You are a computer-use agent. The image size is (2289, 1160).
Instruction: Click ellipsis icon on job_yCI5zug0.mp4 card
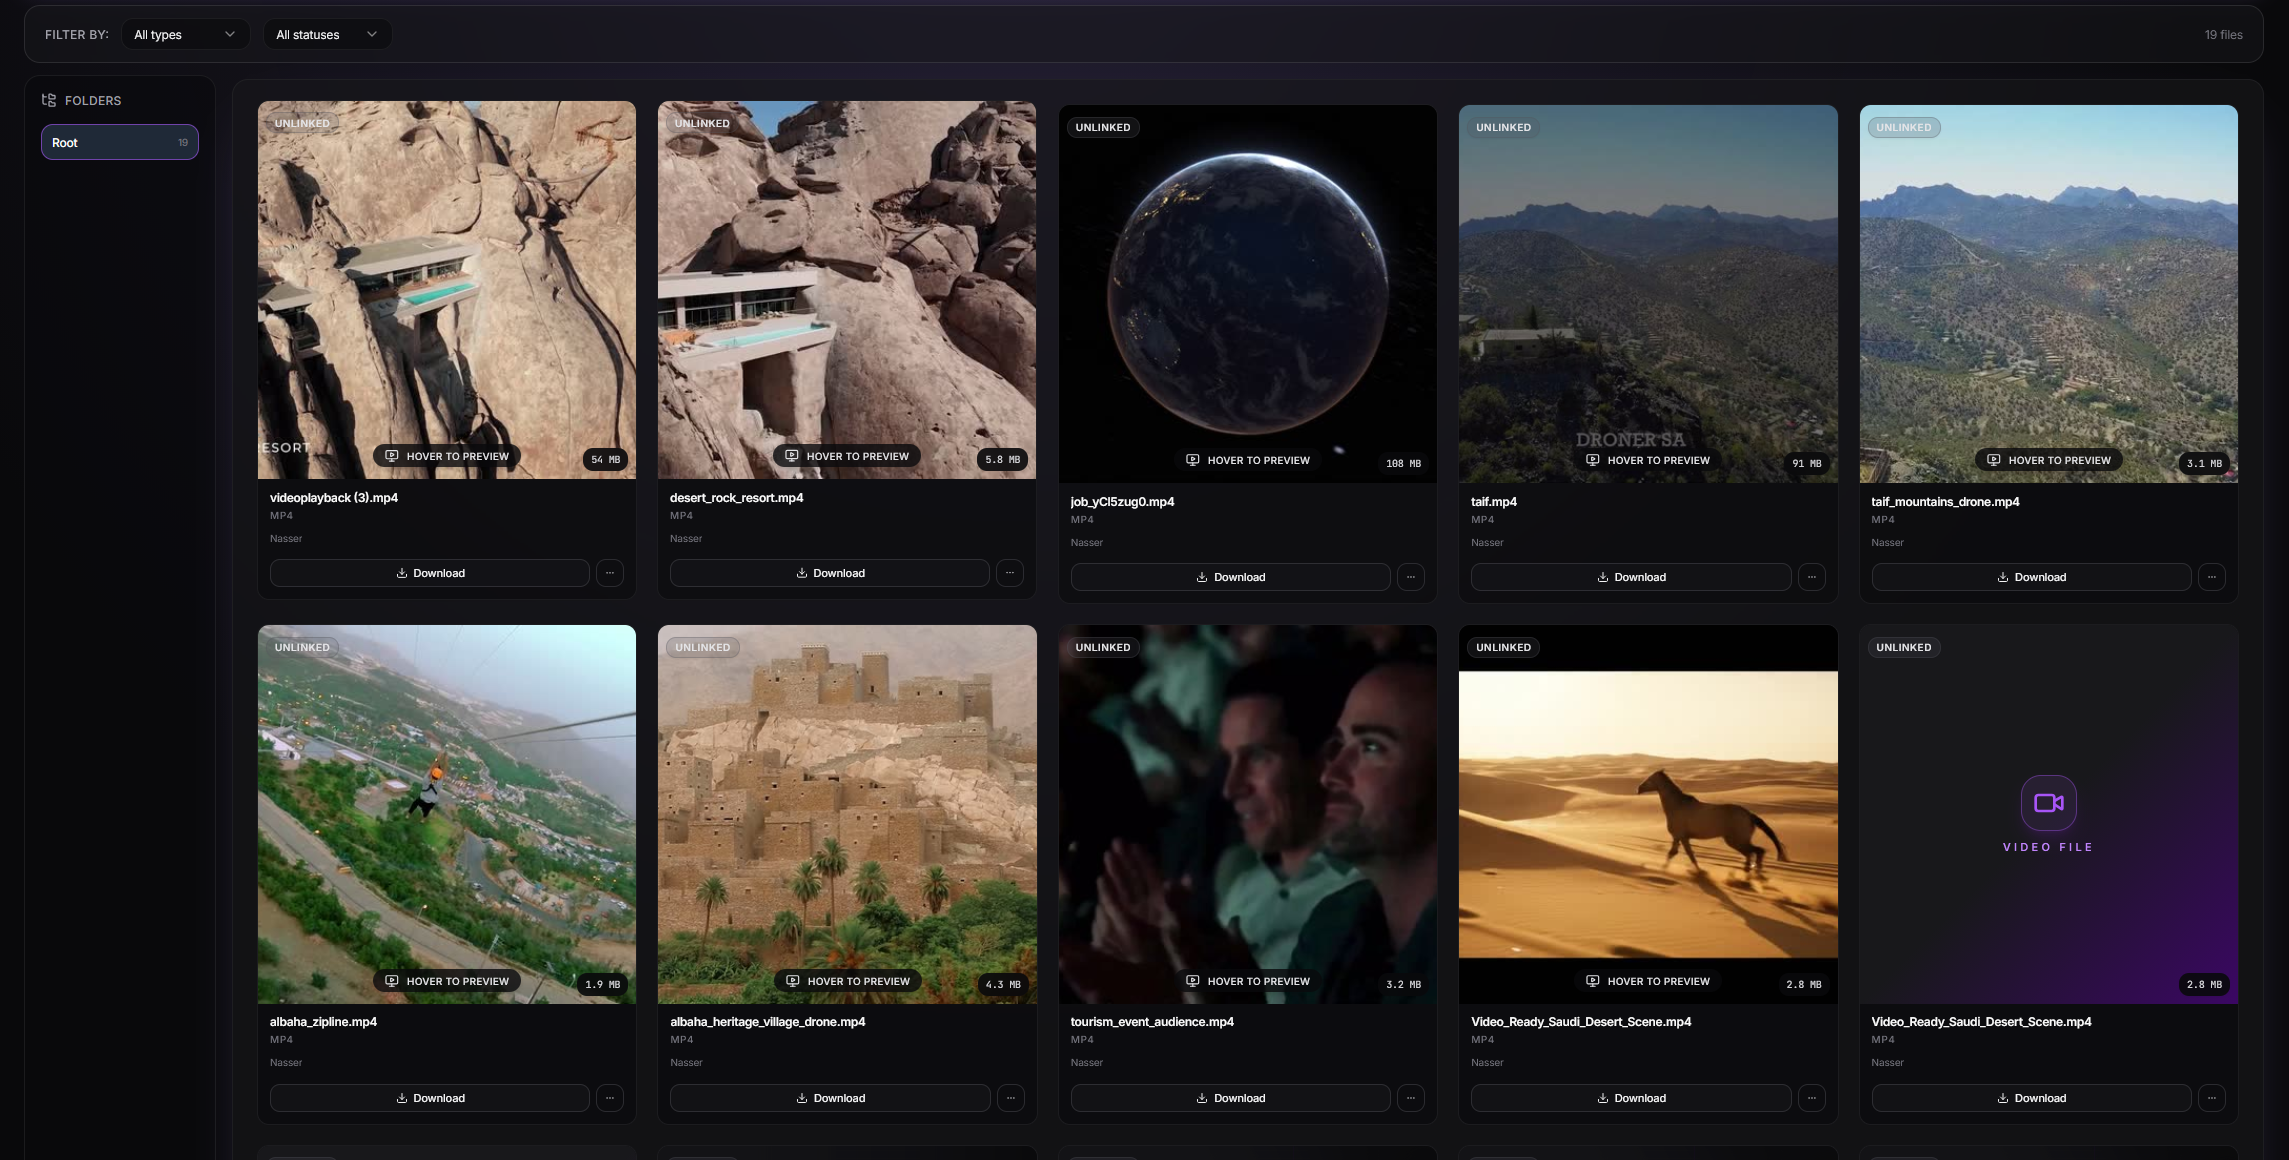[1411, 577]
